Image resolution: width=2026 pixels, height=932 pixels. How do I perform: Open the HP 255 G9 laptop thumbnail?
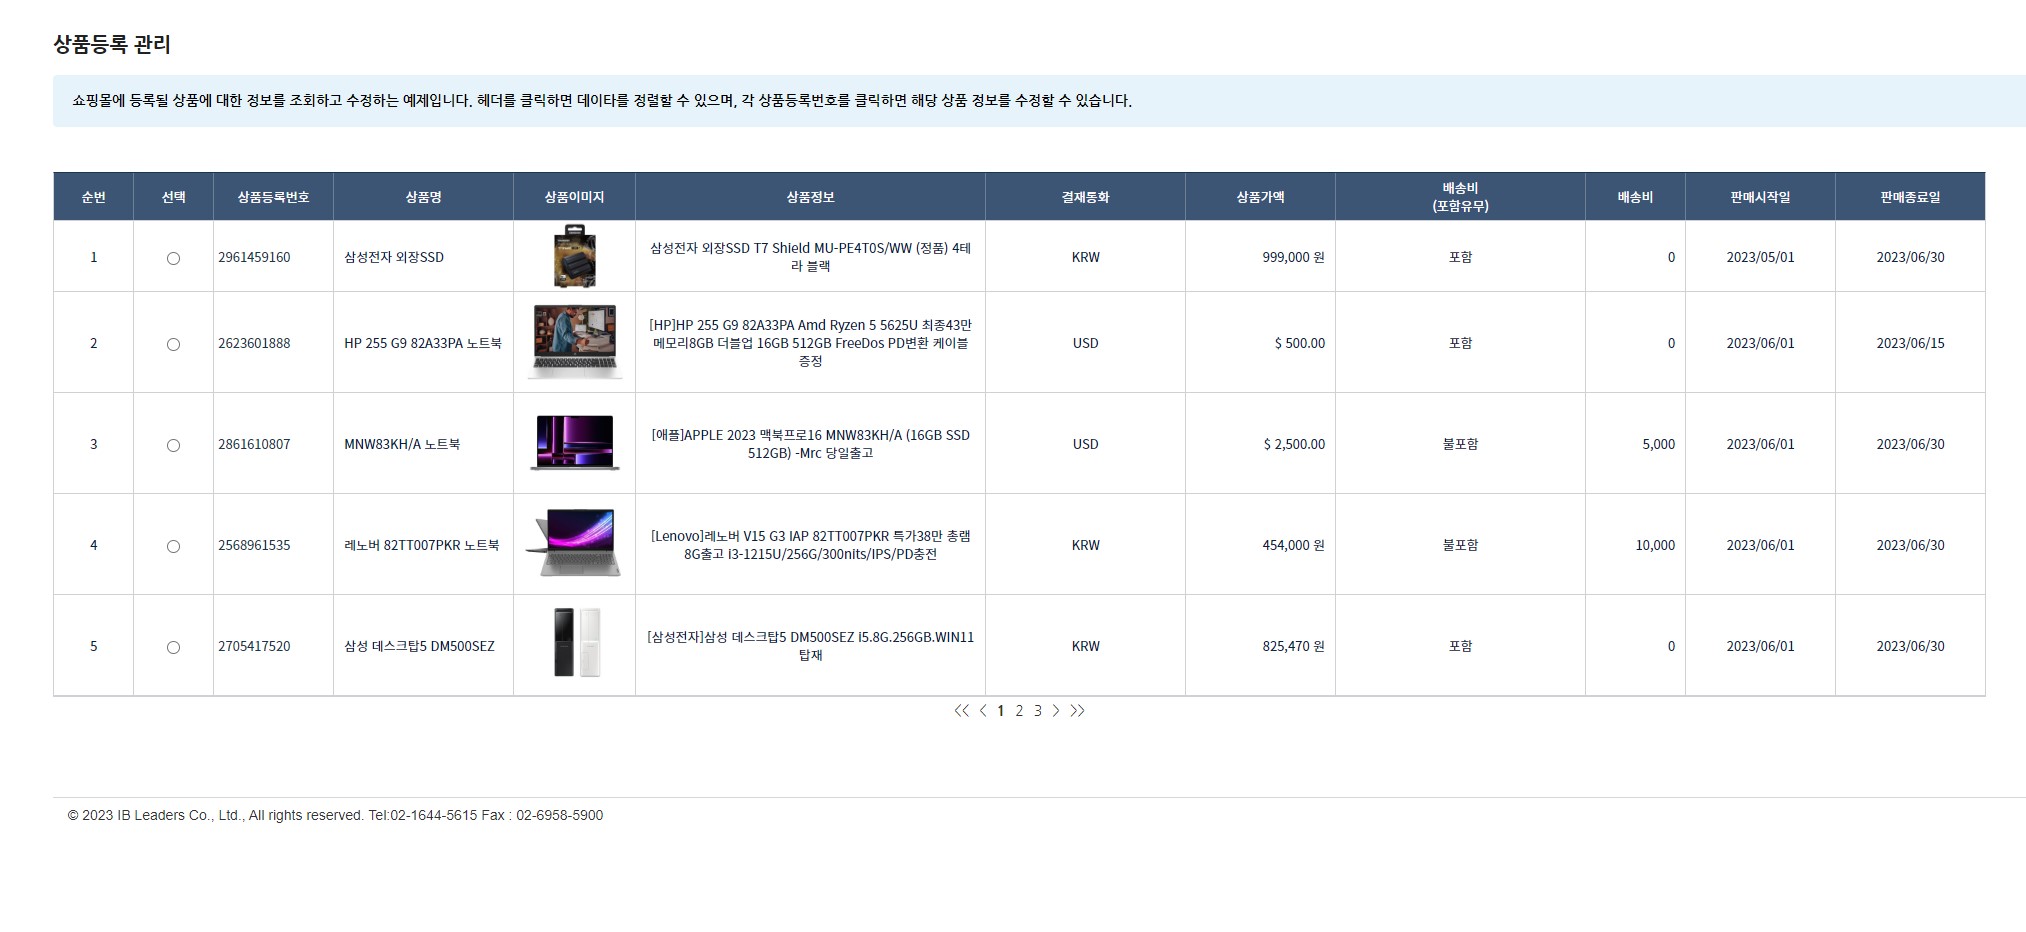[574, 342]
